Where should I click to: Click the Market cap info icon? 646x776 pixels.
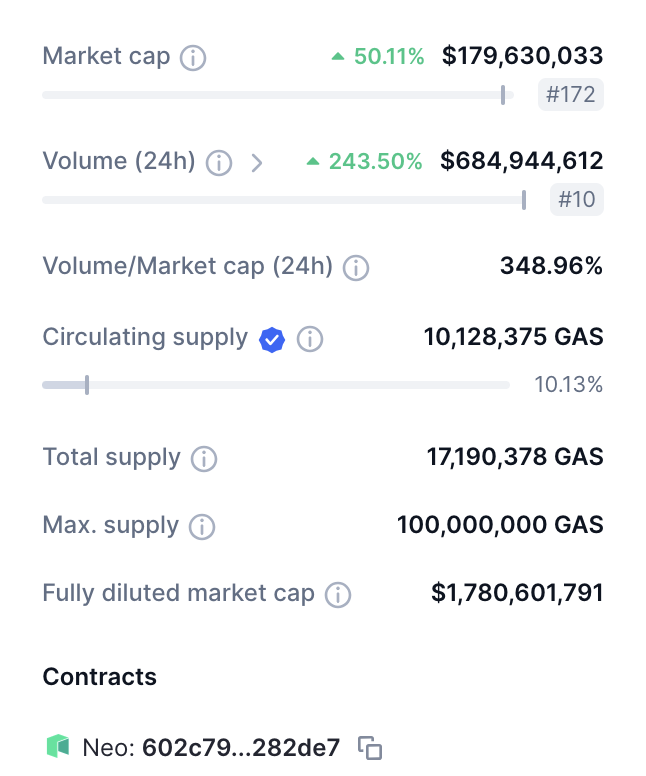[193, 58]
